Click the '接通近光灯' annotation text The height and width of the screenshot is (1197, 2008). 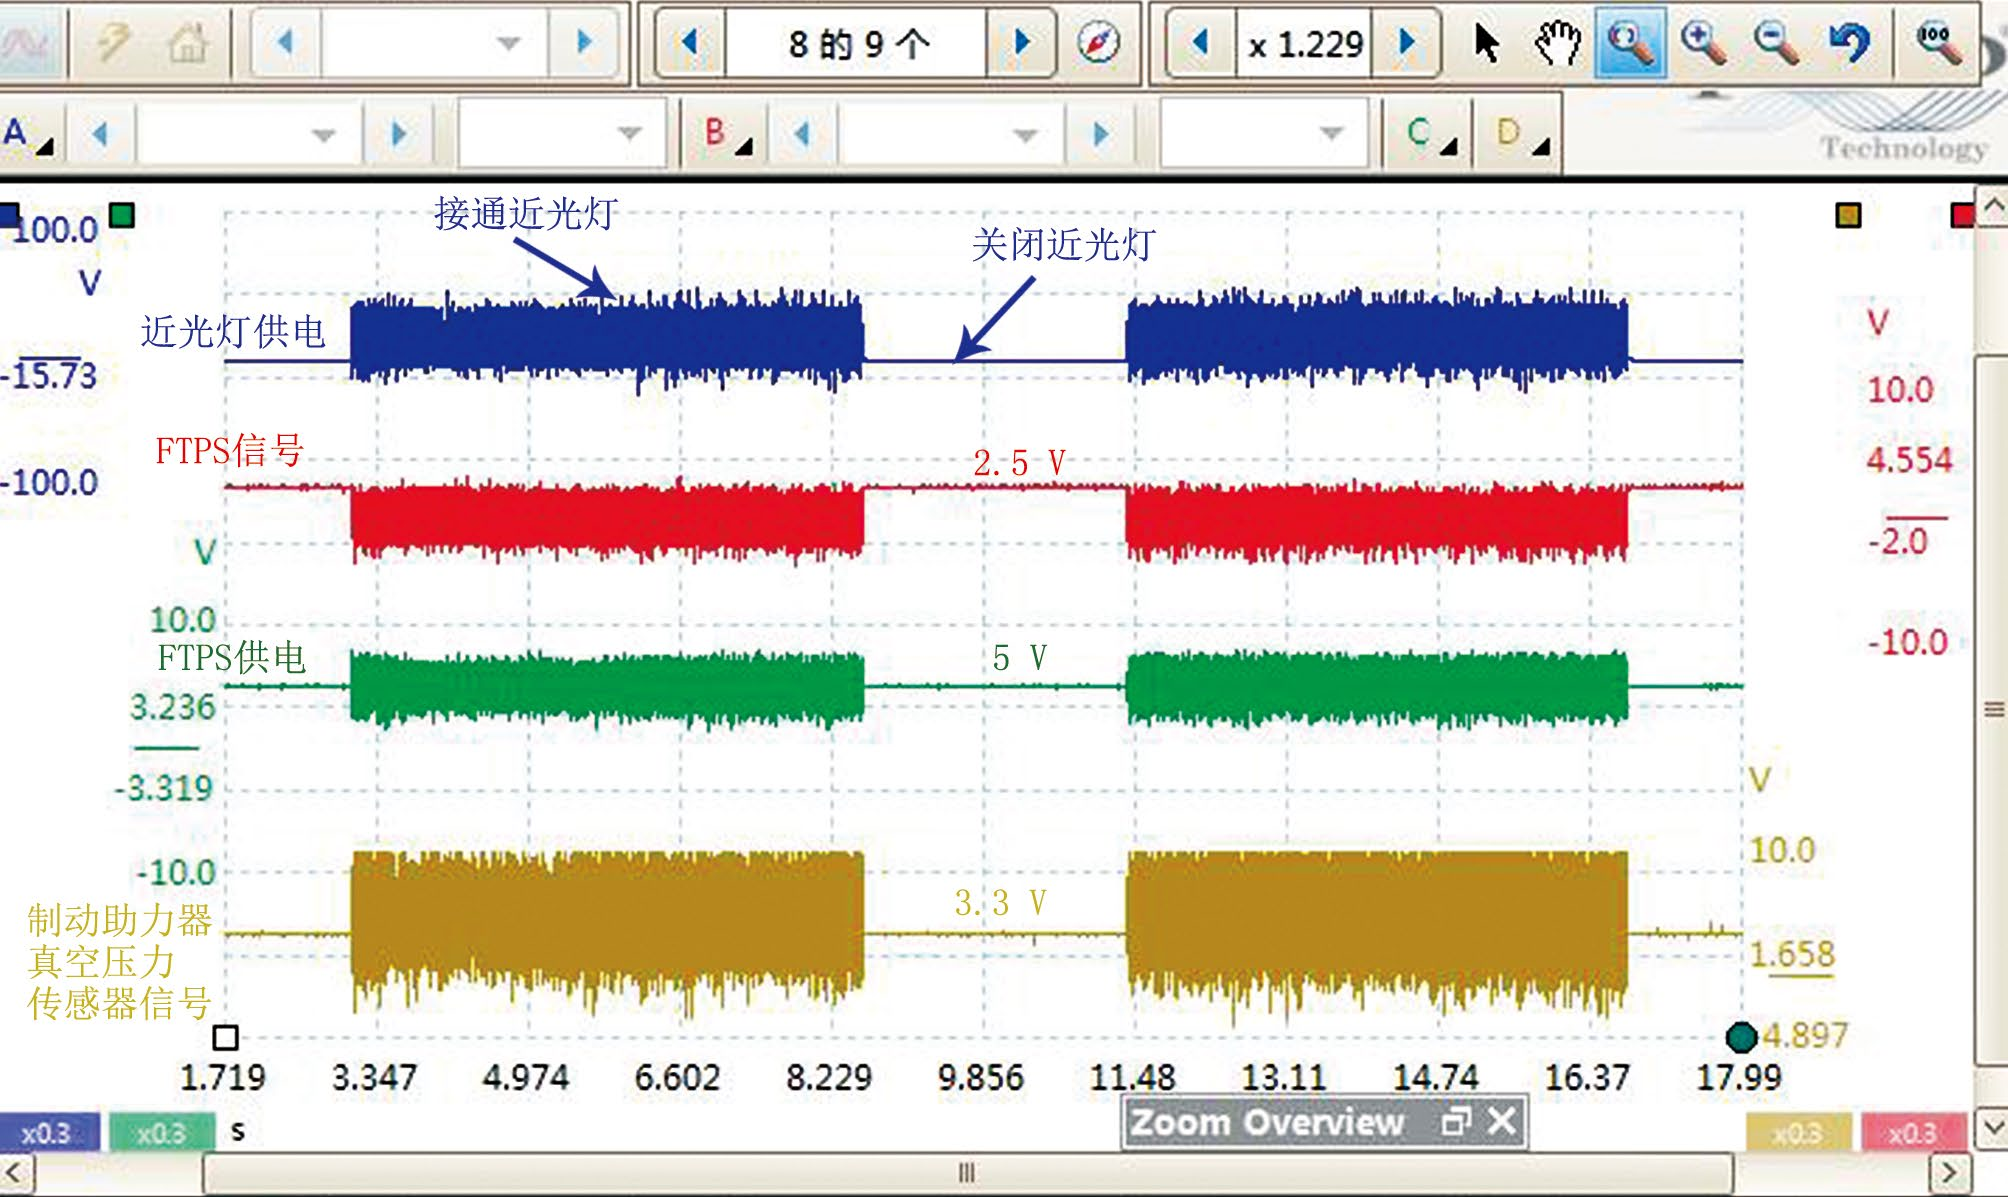click(x=526, y=213)
